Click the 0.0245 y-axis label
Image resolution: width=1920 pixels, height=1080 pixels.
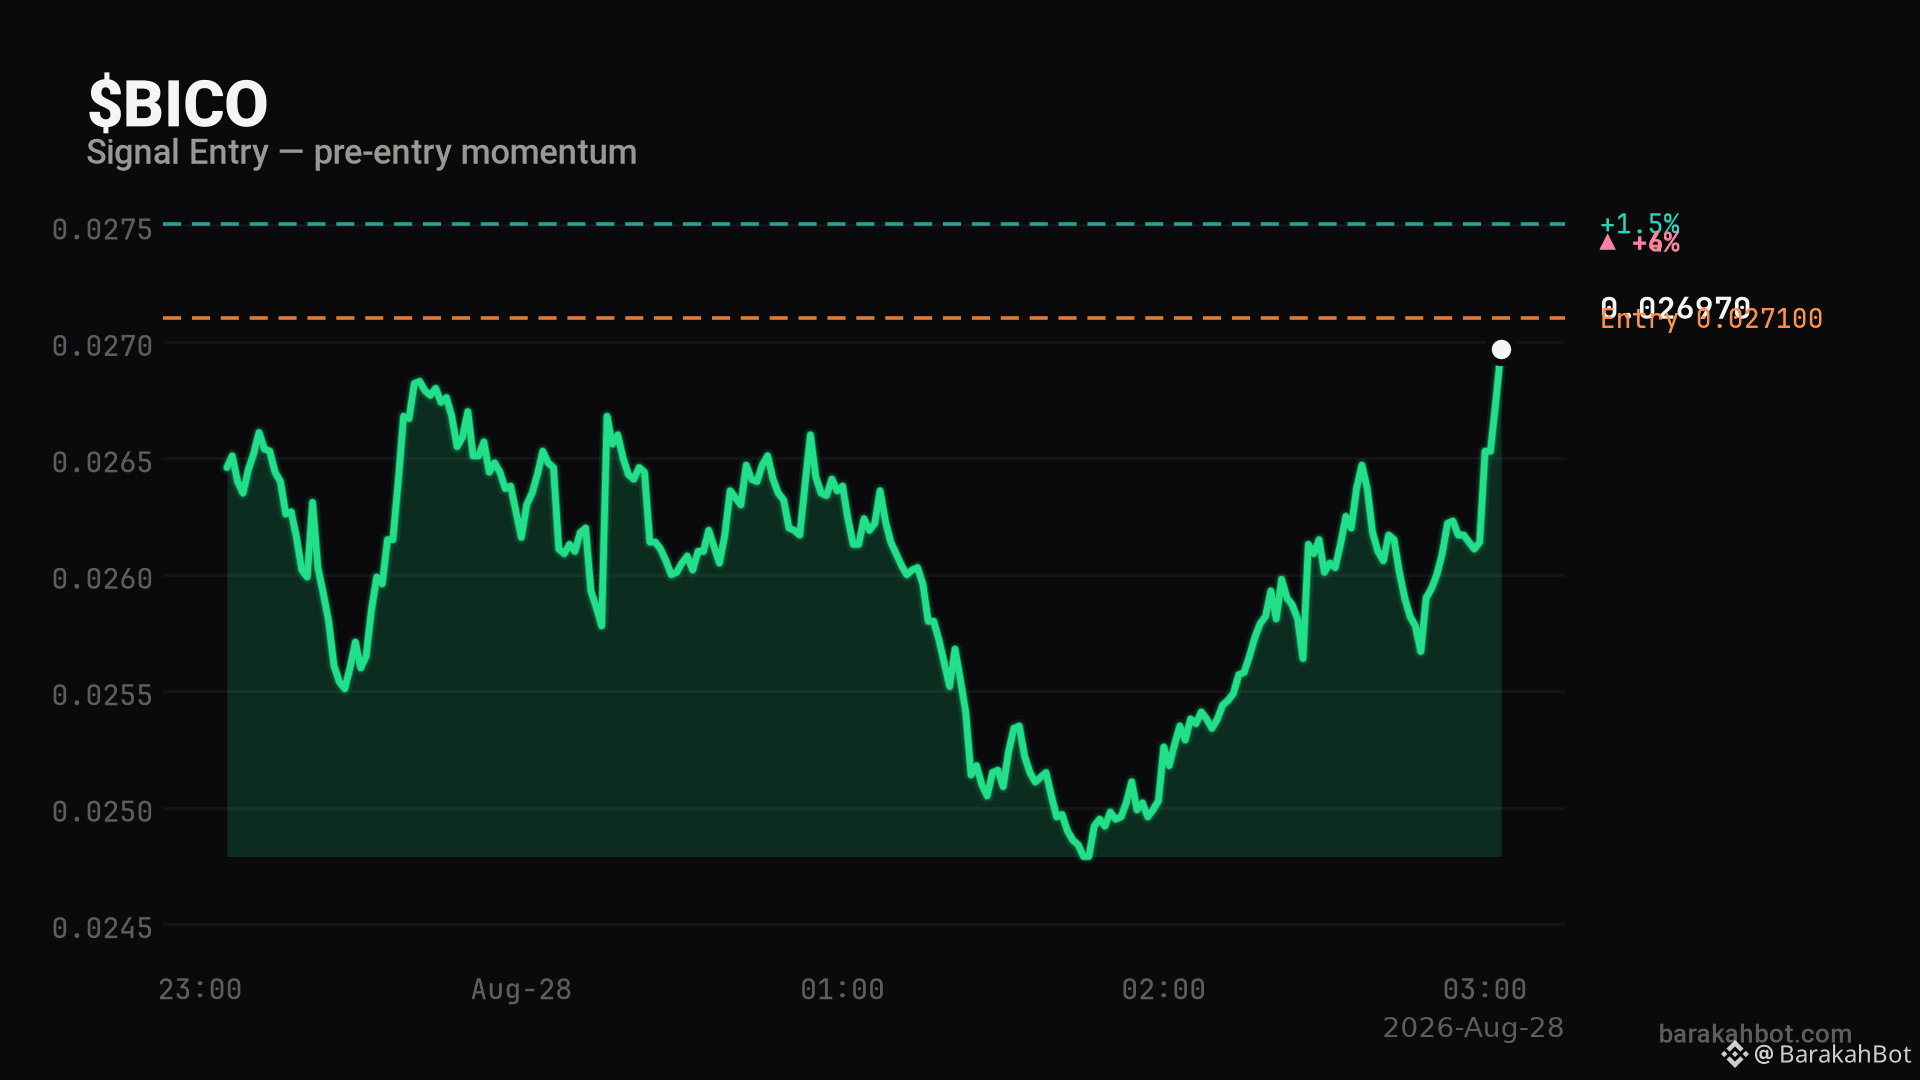tap(102, 929)
